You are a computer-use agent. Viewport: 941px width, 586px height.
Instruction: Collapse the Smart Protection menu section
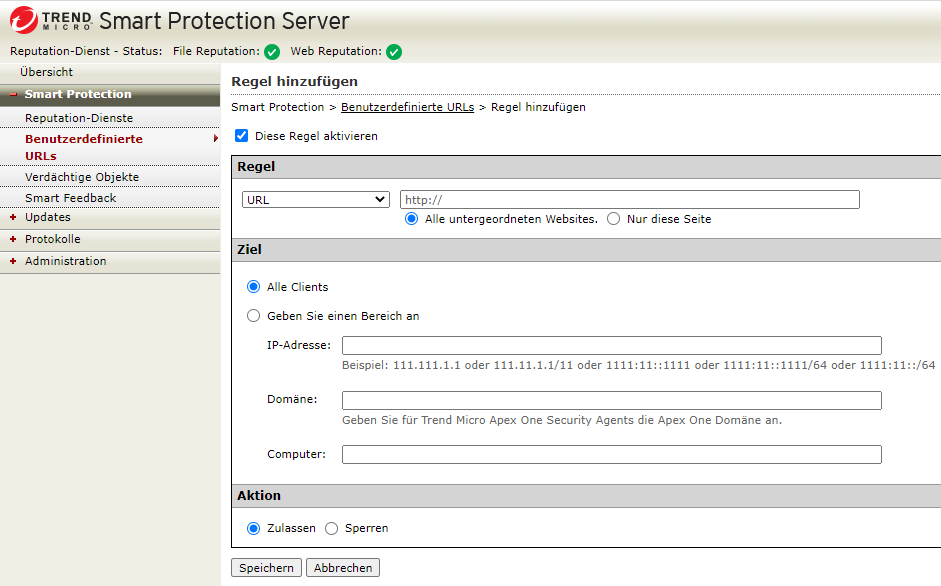13,95
